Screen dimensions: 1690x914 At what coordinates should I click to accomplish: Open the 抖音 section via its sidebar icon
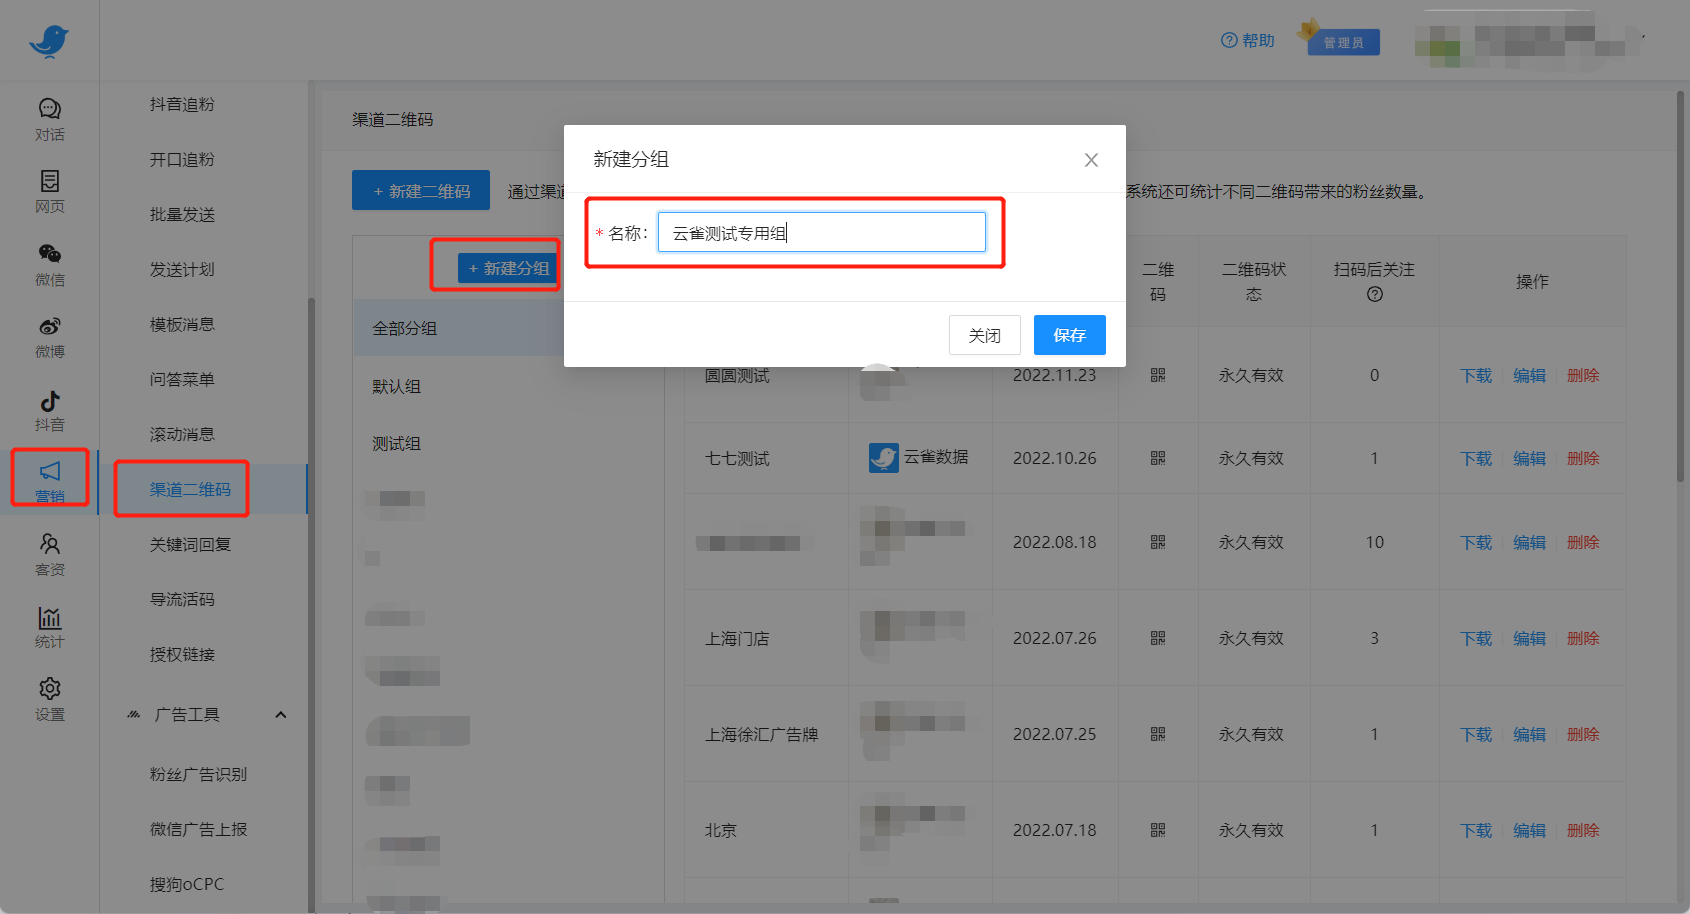coord(49,408)
